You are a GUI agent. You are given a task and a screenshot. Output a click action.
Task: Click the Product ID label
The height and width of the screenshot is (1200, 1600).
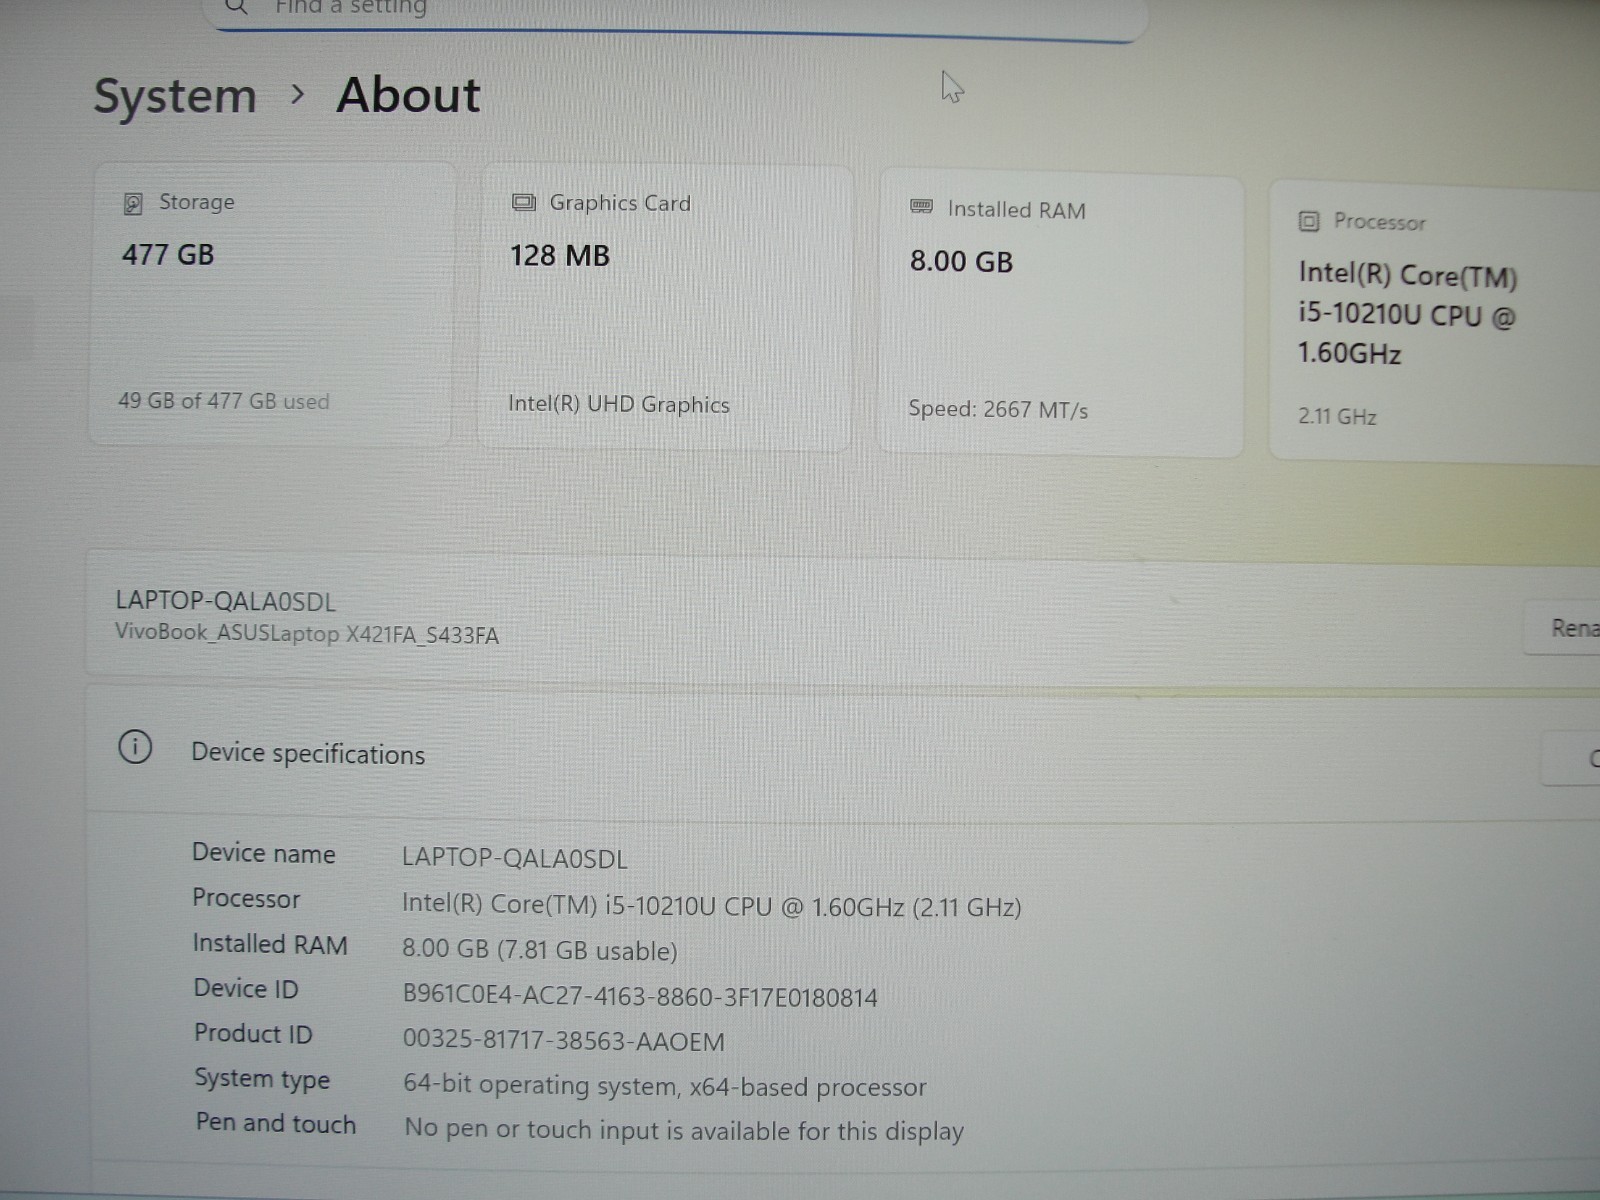click(253, 1034)
